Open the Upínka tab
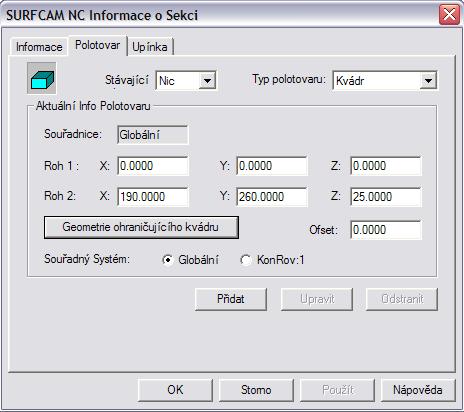This screenshot has width=464, height=412. tap(150, 47)
